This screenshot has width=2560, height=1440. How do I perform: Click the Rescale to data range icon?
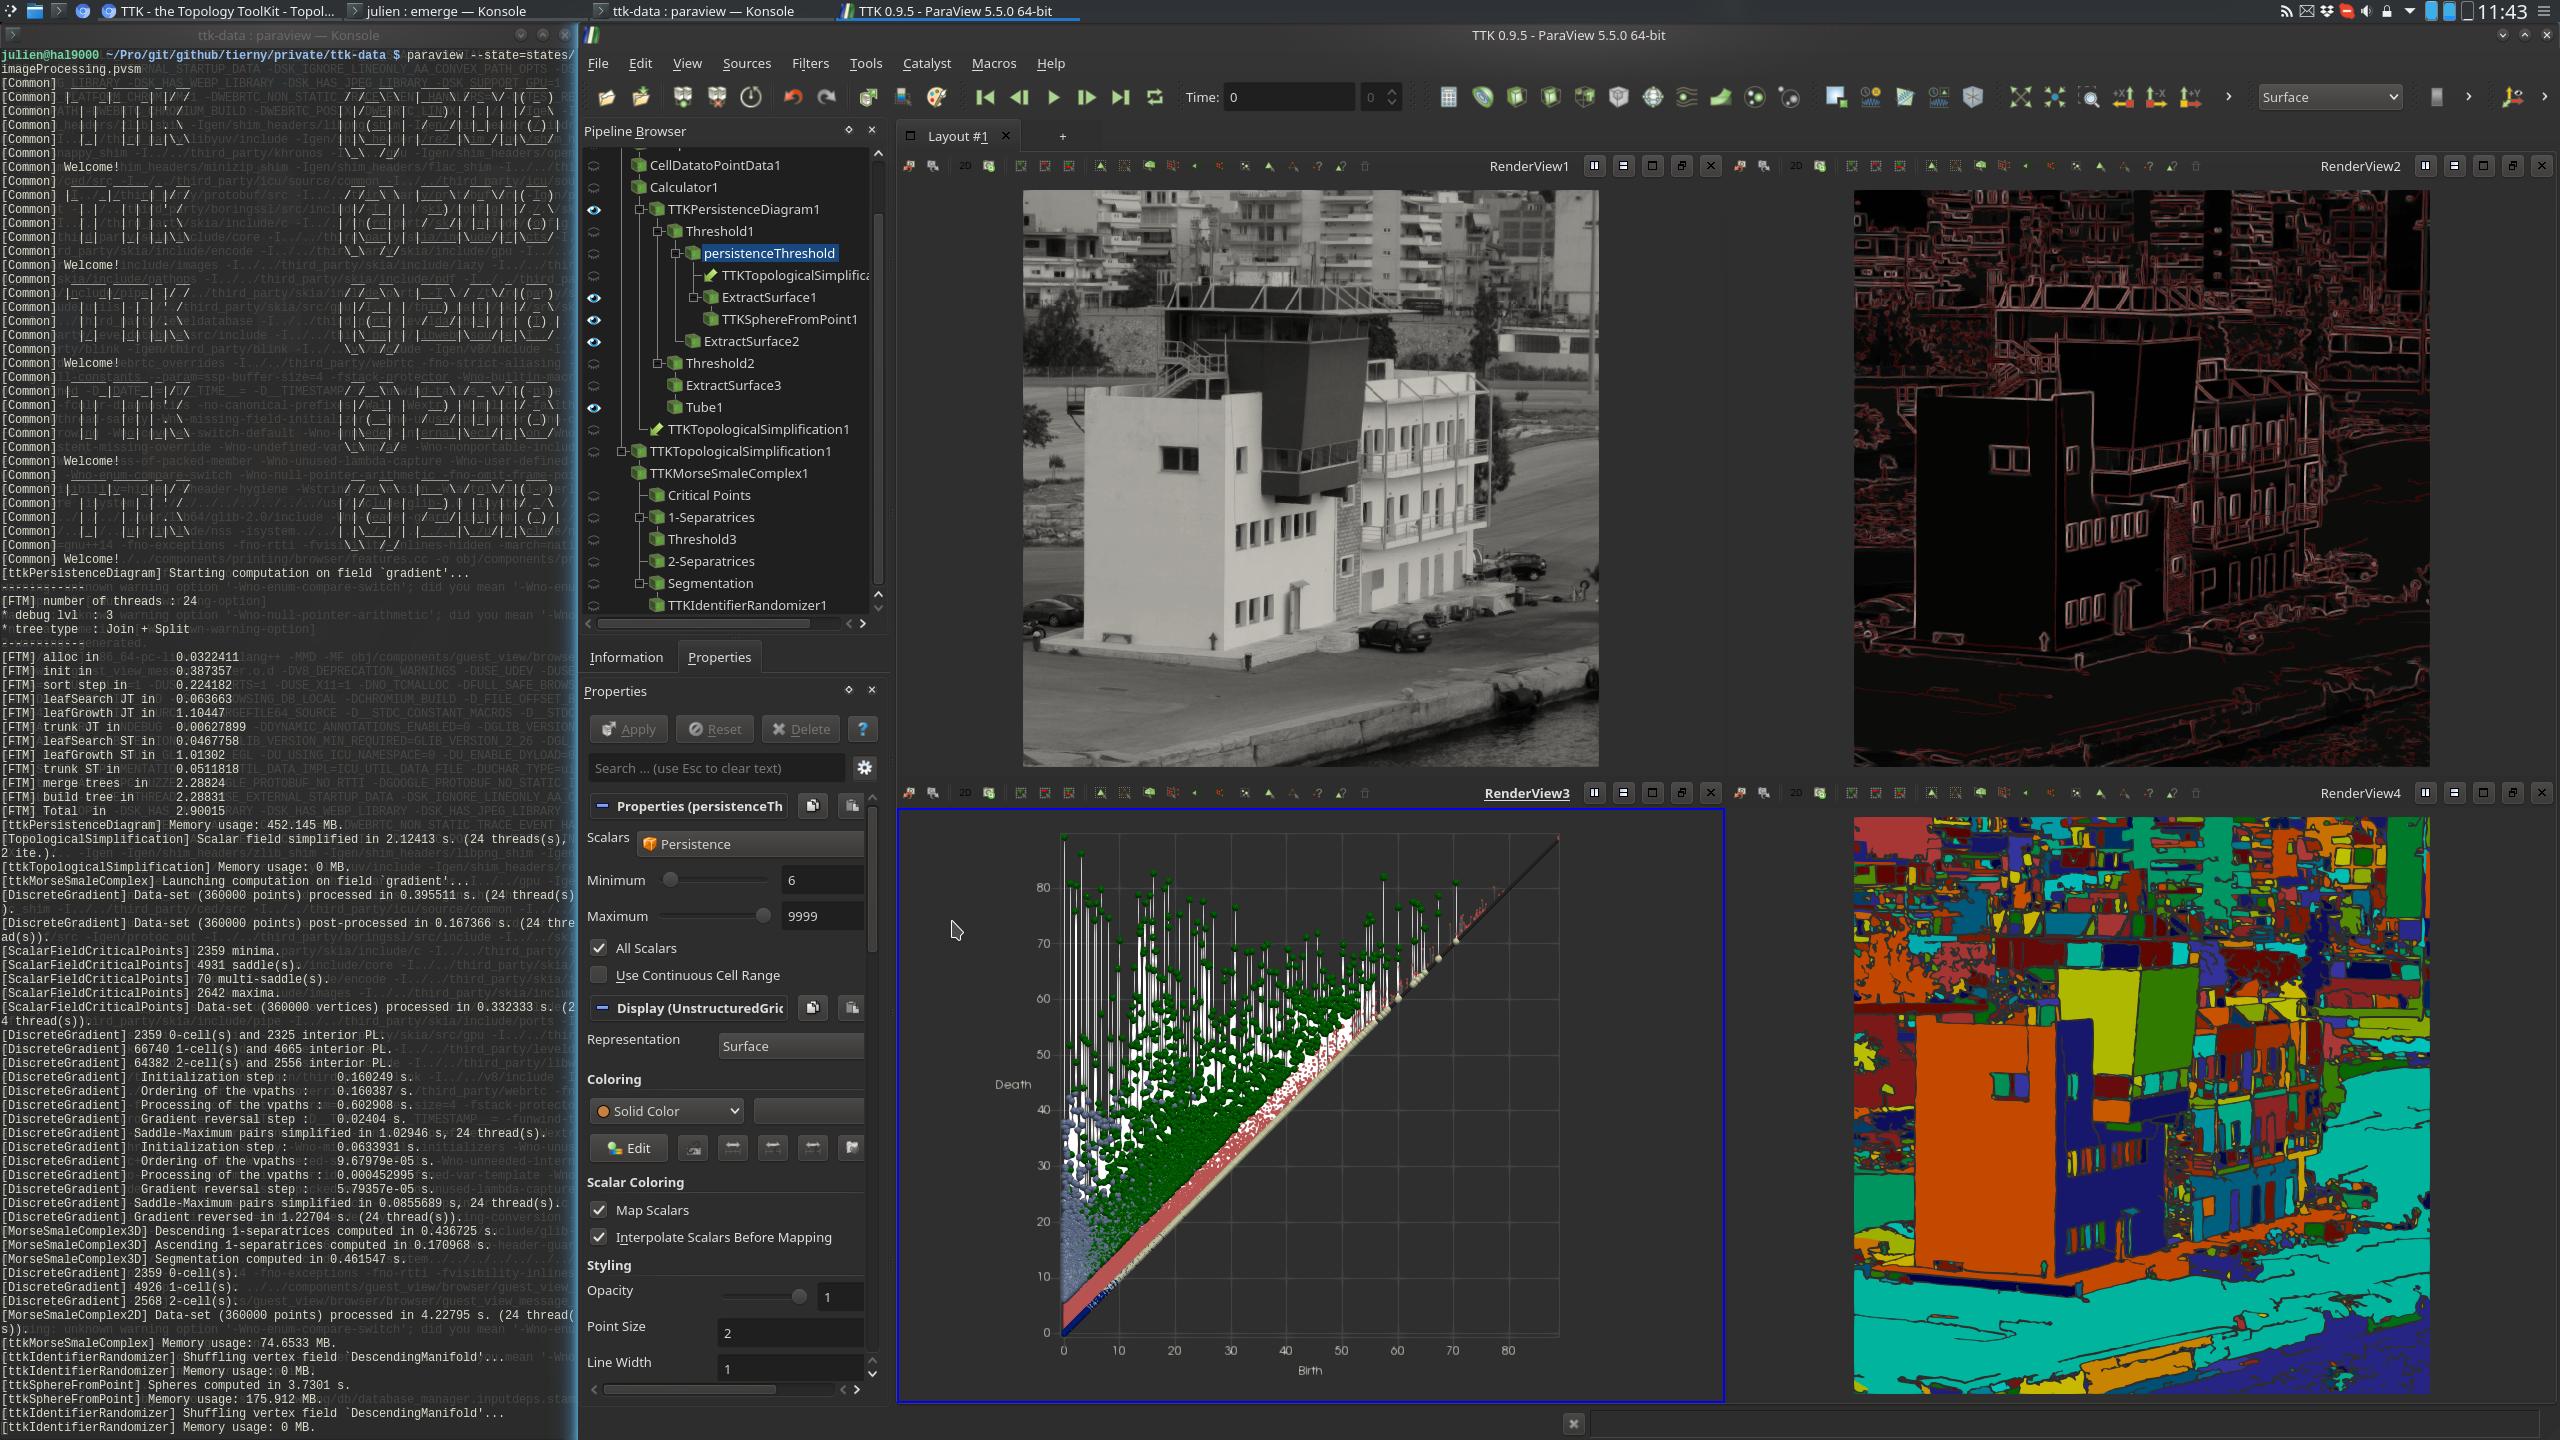tap(733, 1148)
